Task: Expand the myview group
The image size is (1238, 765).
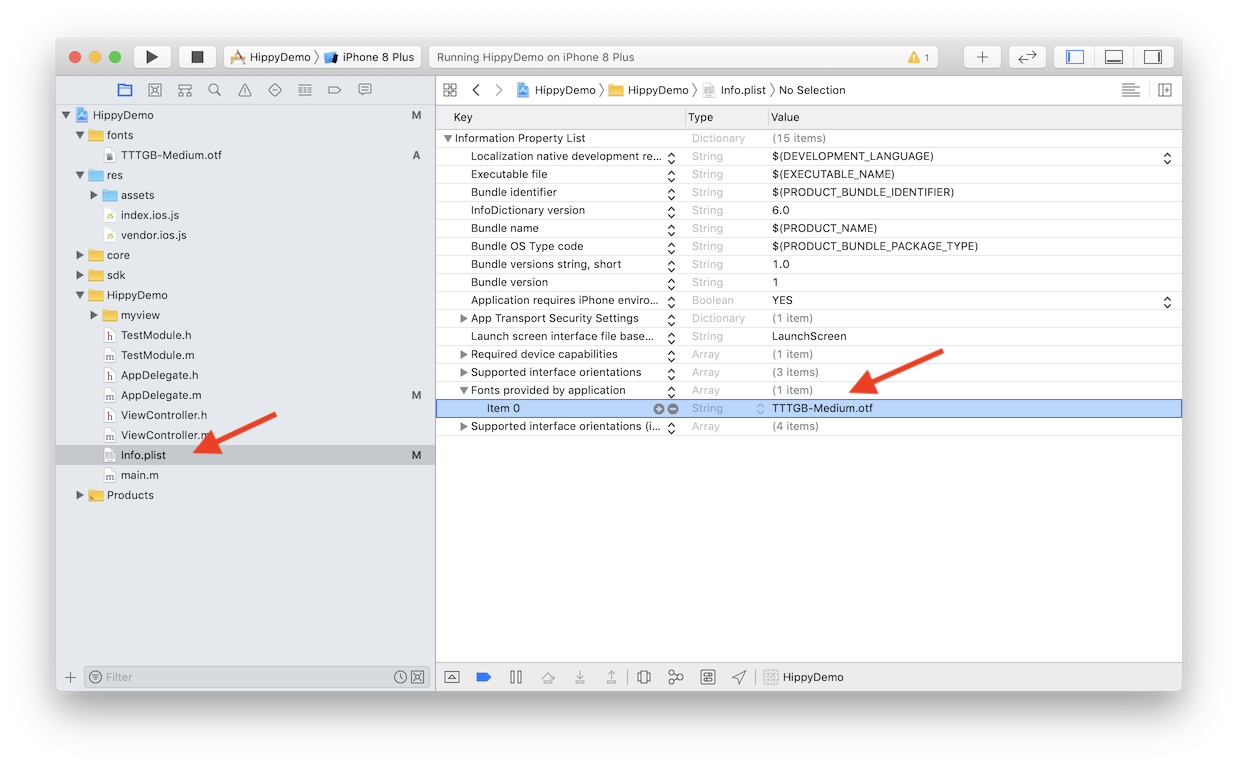Action: (x=94, y=315)
